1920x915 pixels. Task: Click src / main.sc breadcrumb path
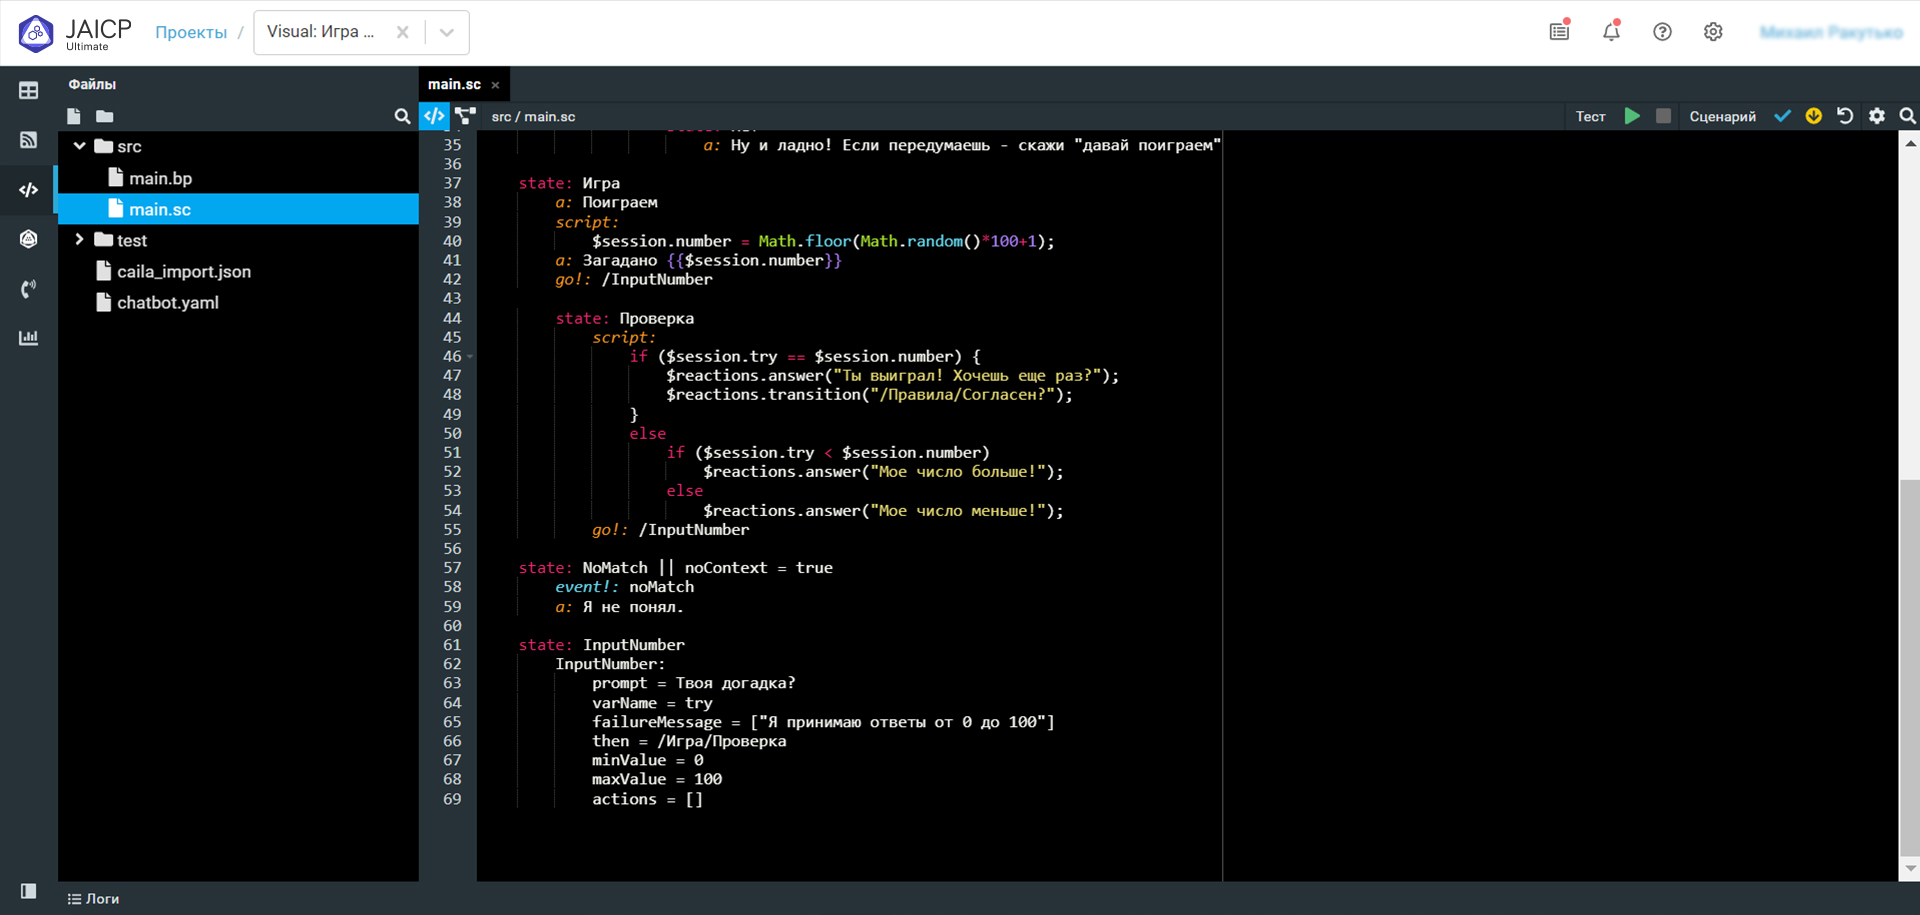tap(533, 117)
